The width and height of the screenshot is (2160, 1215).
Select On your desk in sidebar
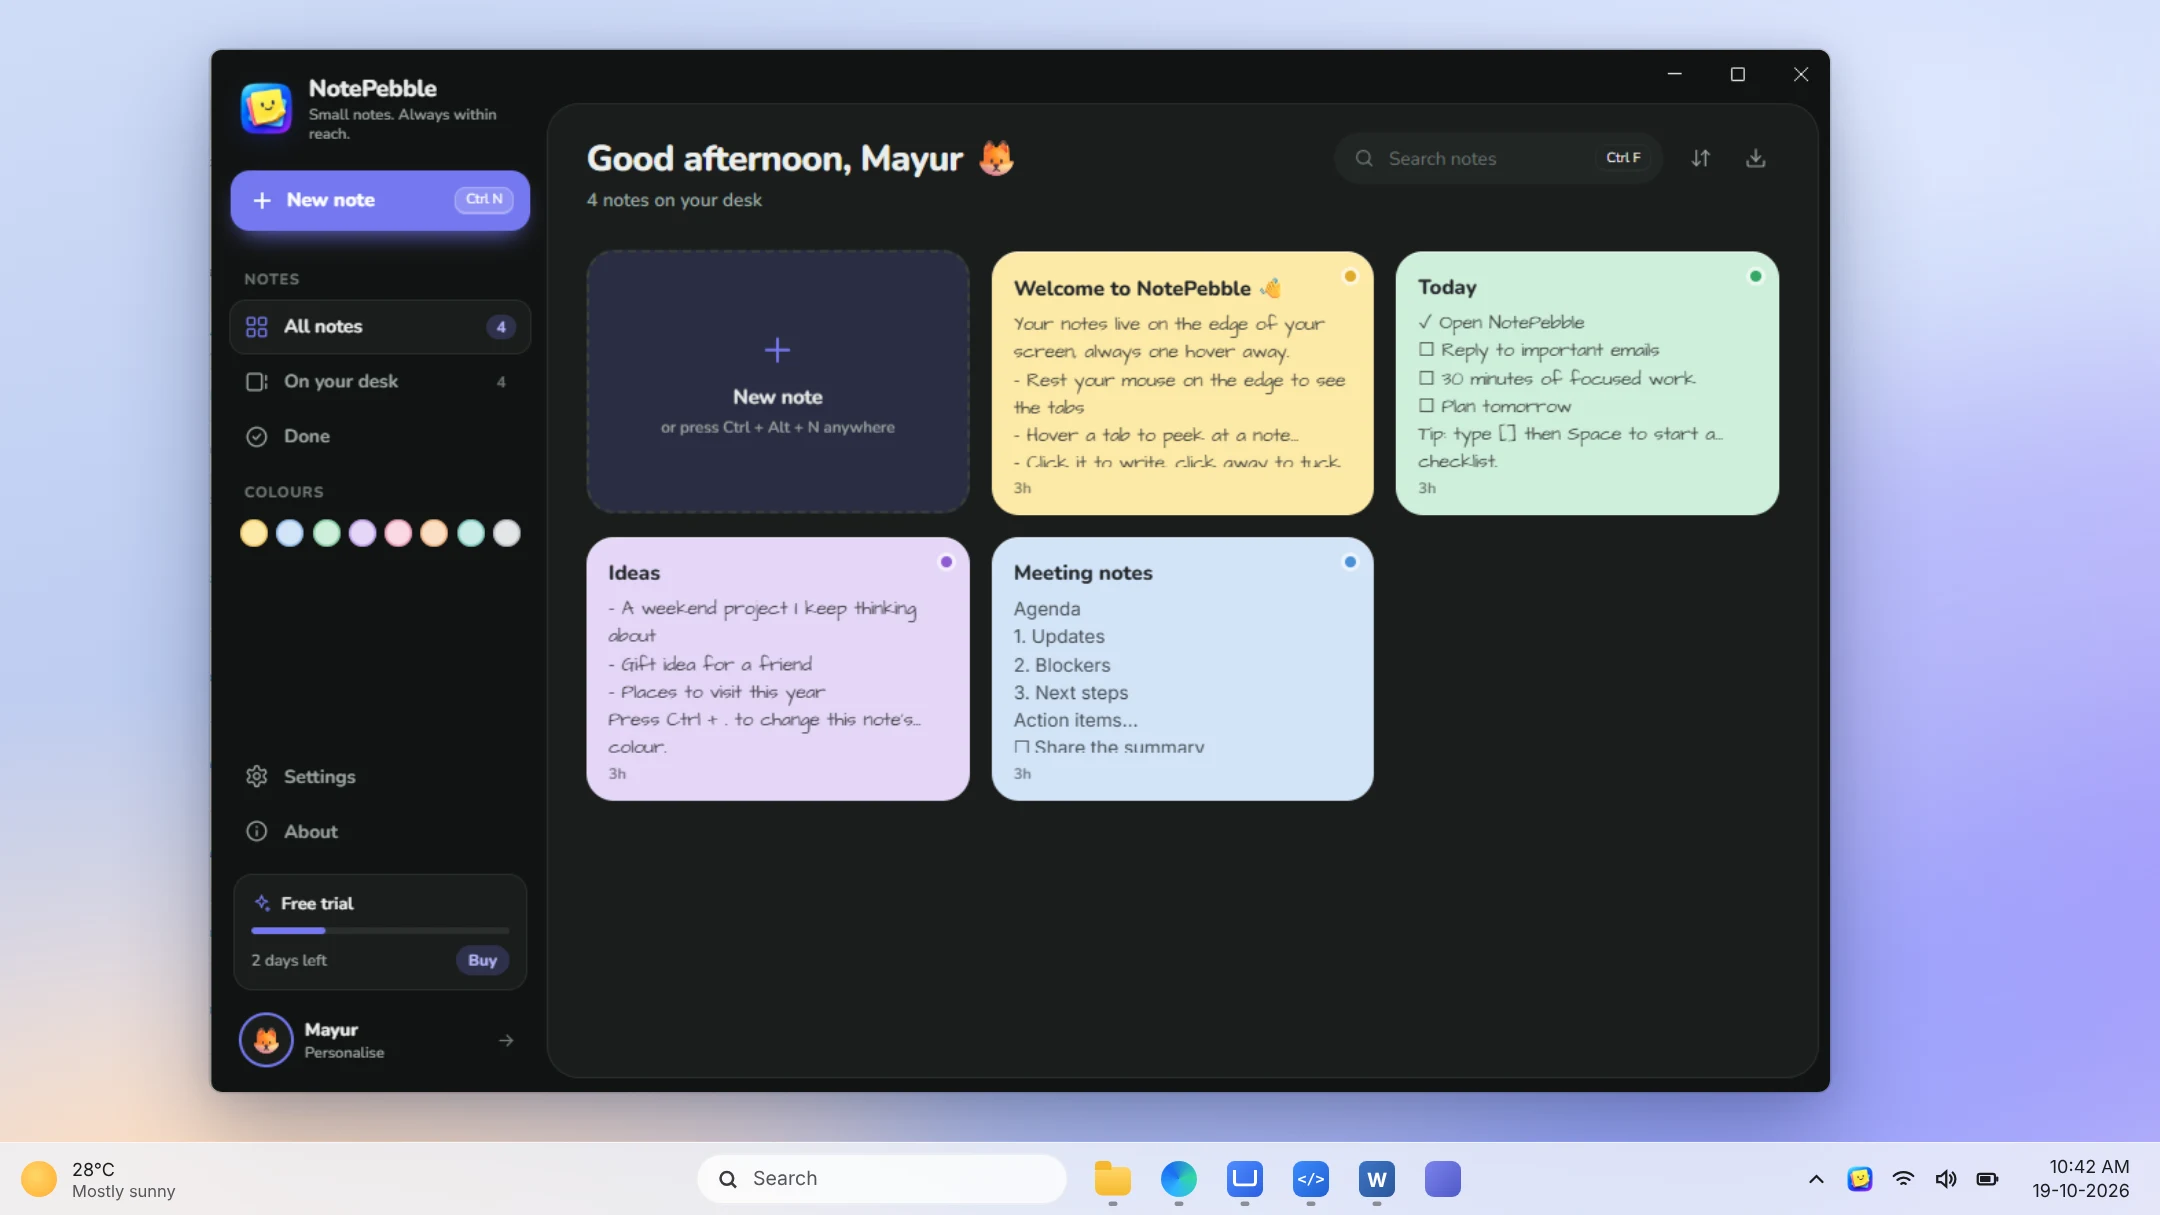[x=380, y=381]
